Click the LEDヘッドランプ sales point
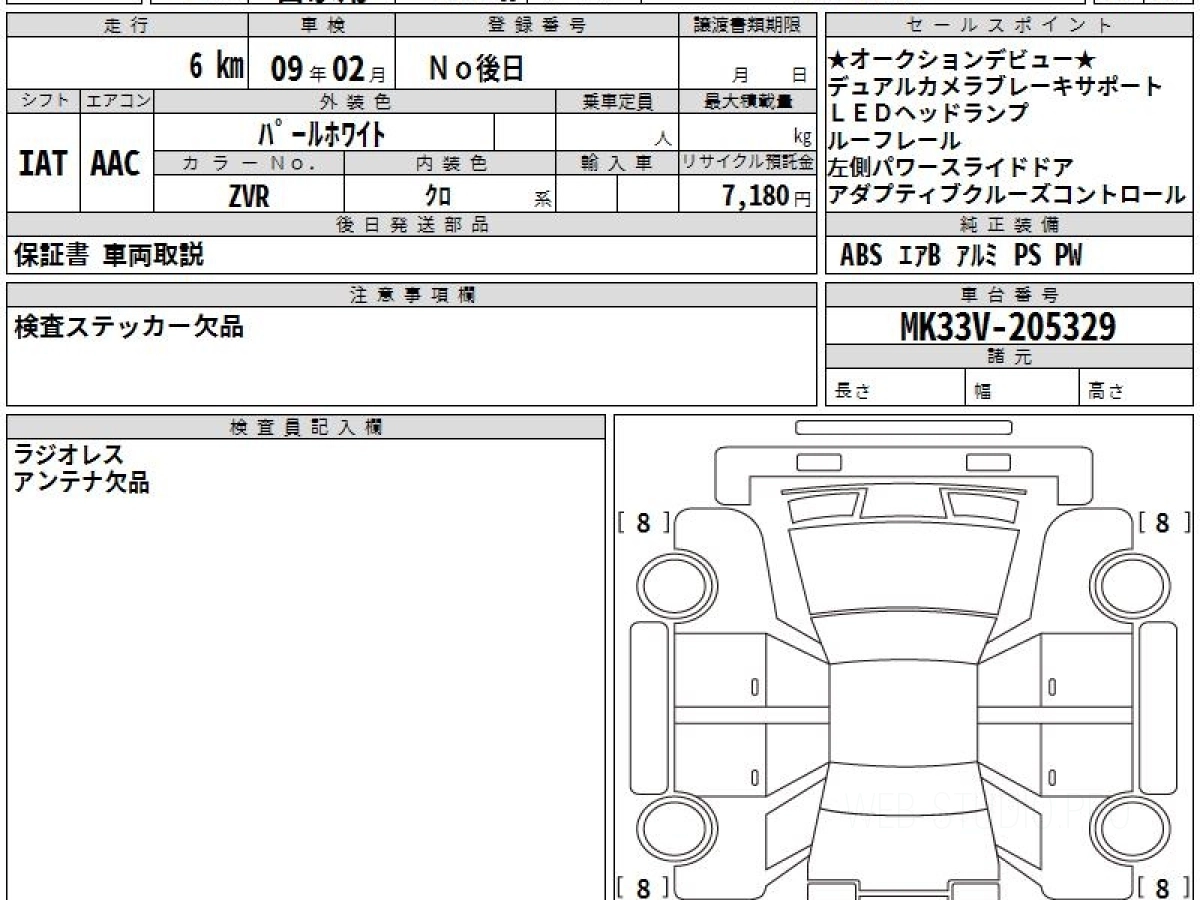 [928, 114]
